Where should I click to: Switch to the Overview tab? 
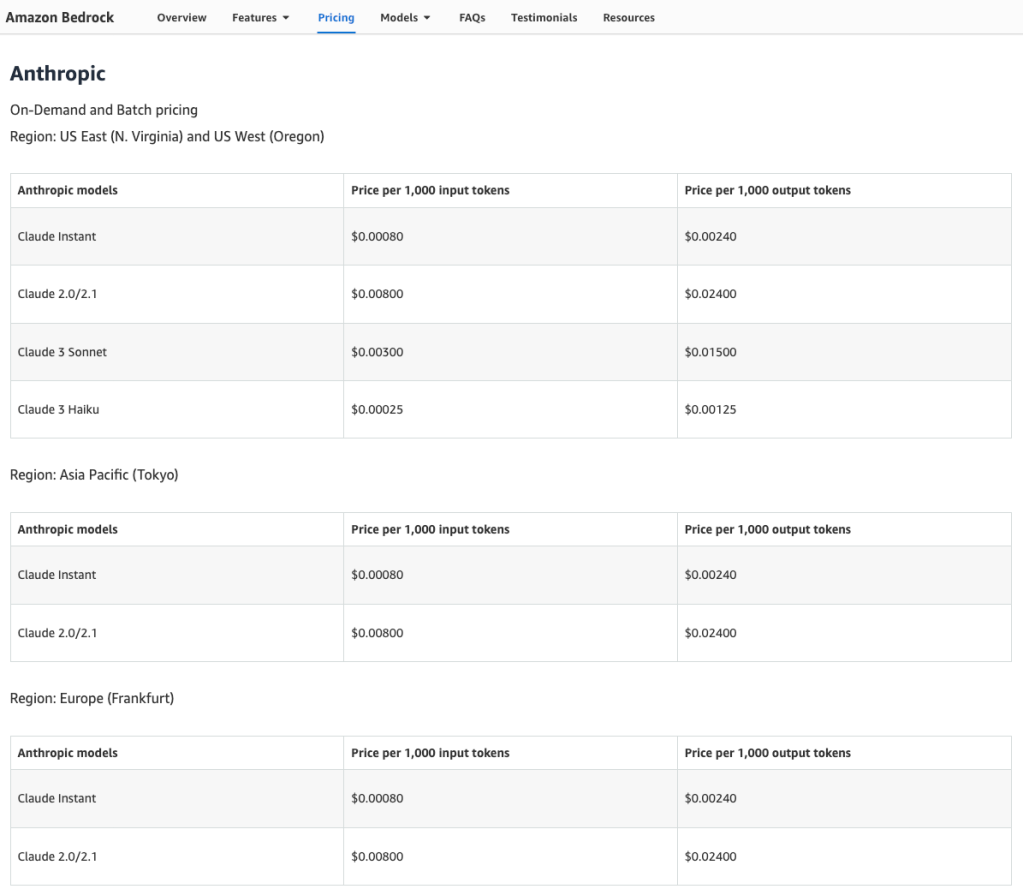click(x=181, y=17)
